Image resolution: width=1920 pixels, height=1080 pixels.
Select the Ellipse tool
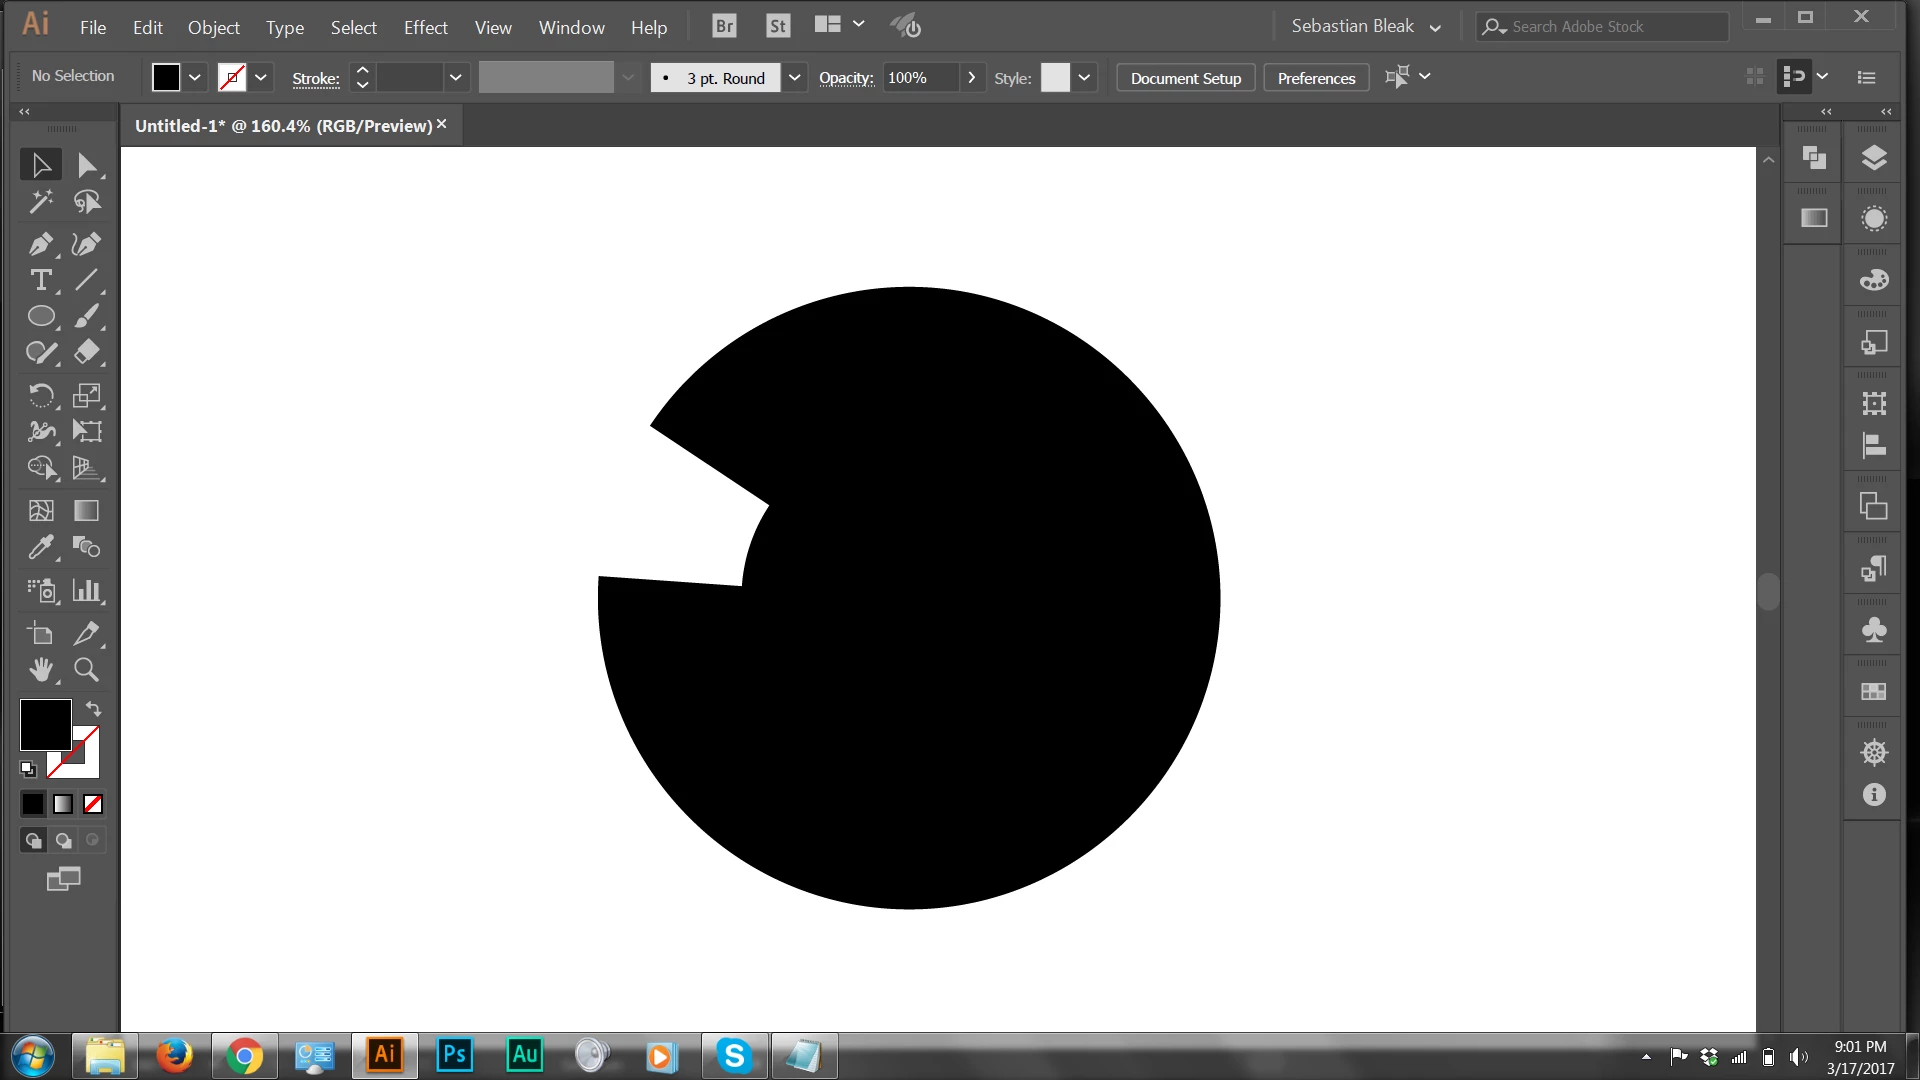(x=40, y=316)
